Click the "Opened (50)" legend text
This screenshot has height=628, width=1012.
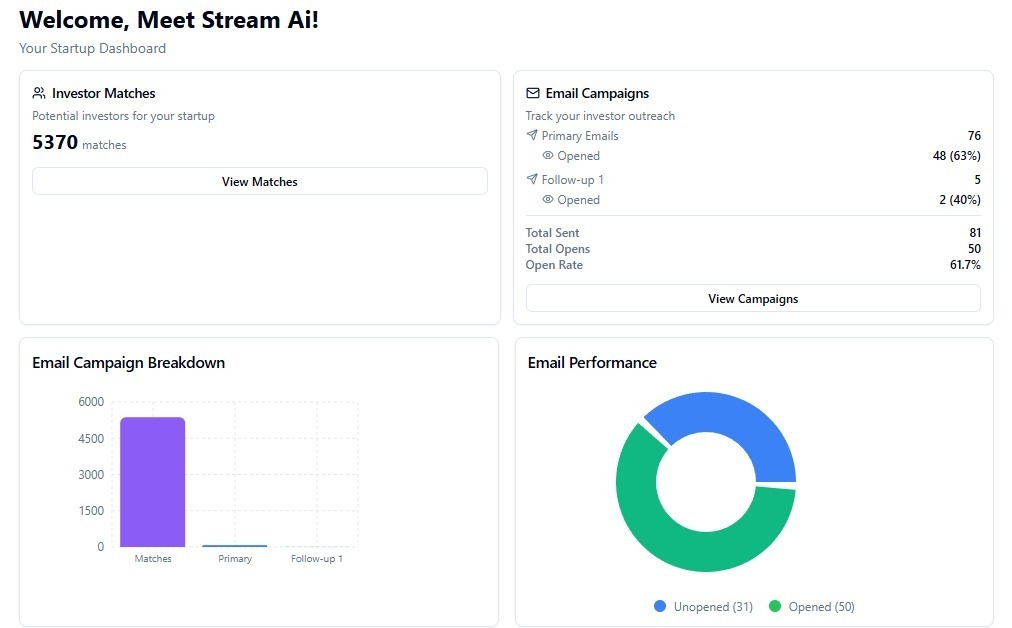click(822, 607)
